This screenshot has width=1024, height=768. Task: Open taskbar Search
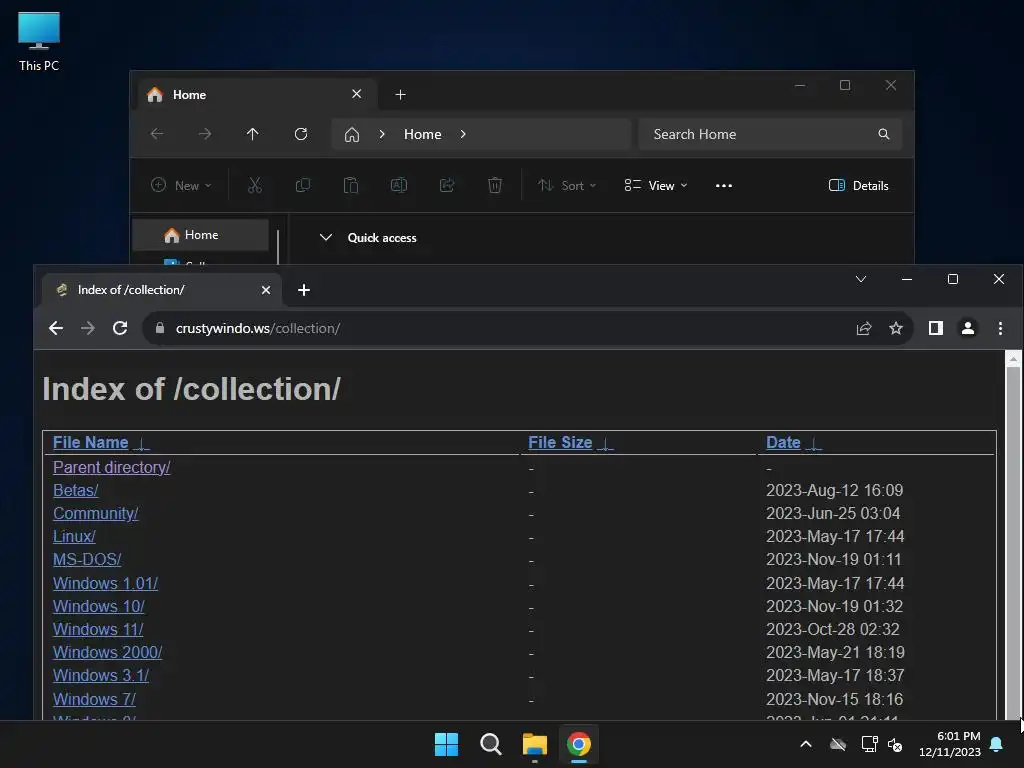[490, 744]
